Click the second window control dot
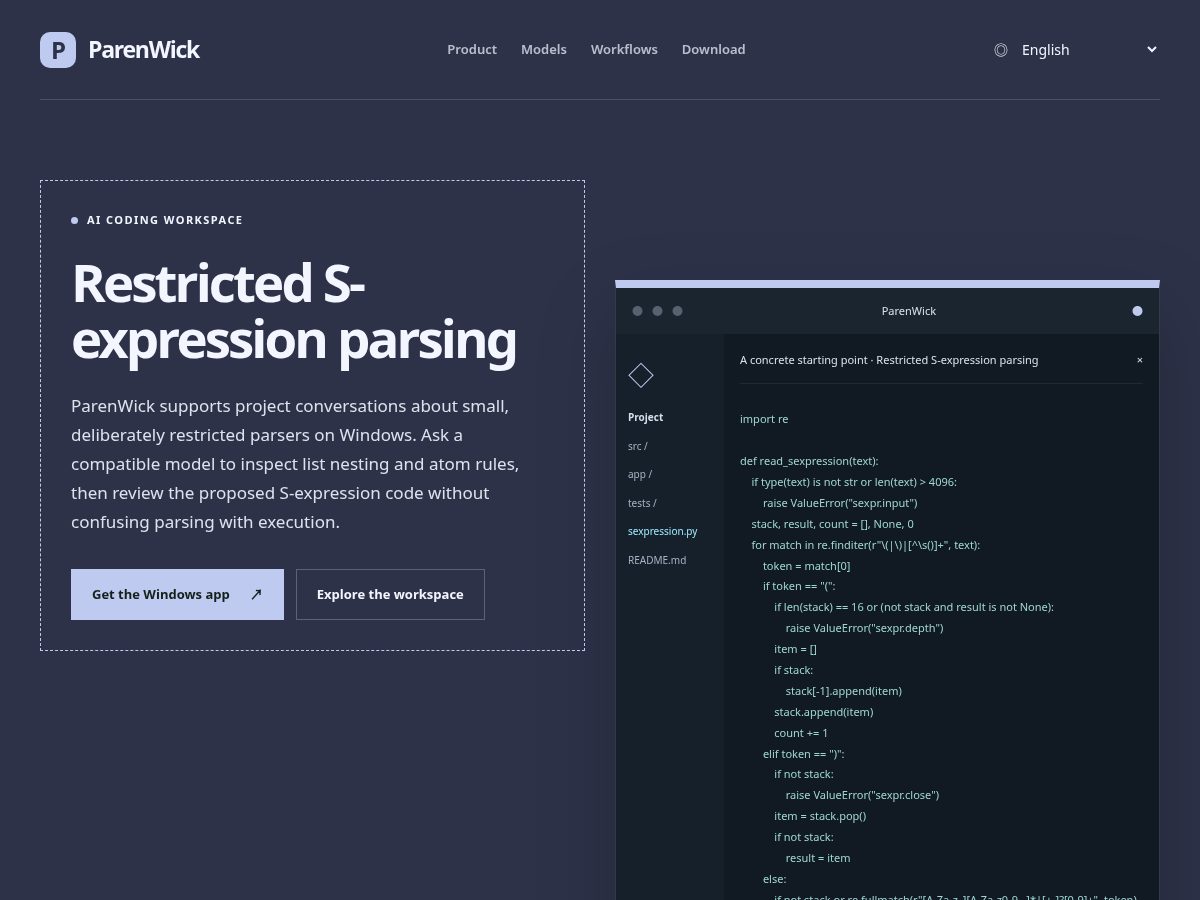Screen dimensions: 1200x900 coord(657,311)
